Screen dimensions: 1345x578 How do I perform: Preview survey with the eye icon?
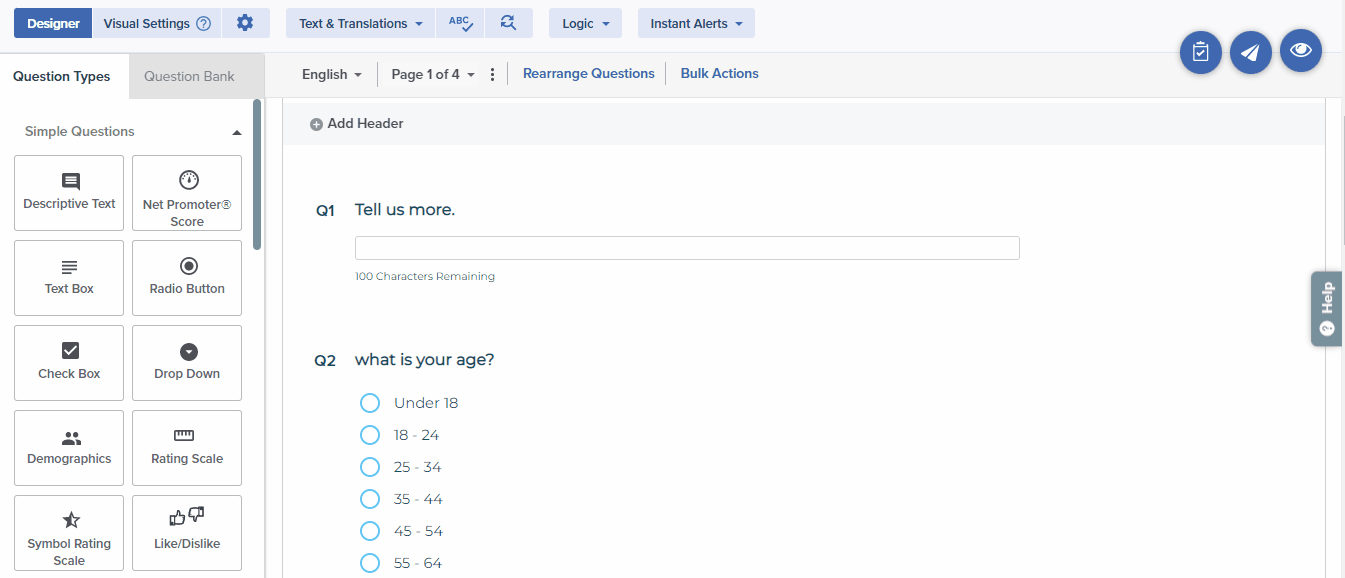(x=1300, y=50)
